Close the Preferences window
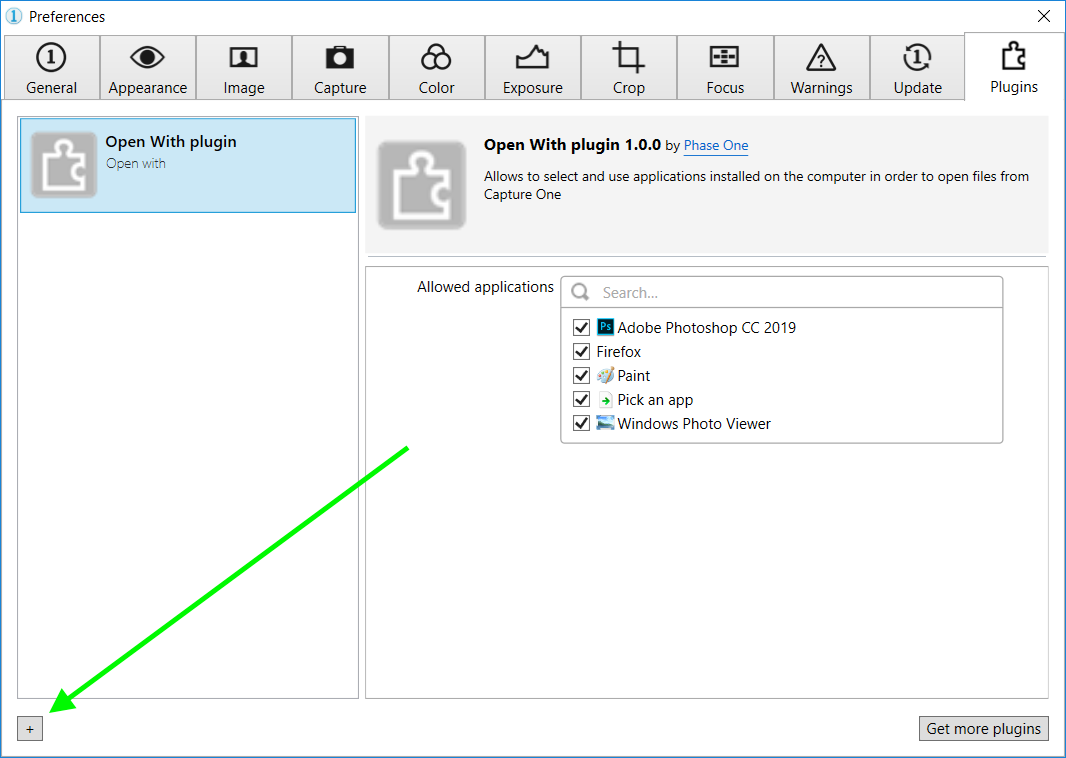This screenshot has width=1066, height=758. pos(1044,16)
